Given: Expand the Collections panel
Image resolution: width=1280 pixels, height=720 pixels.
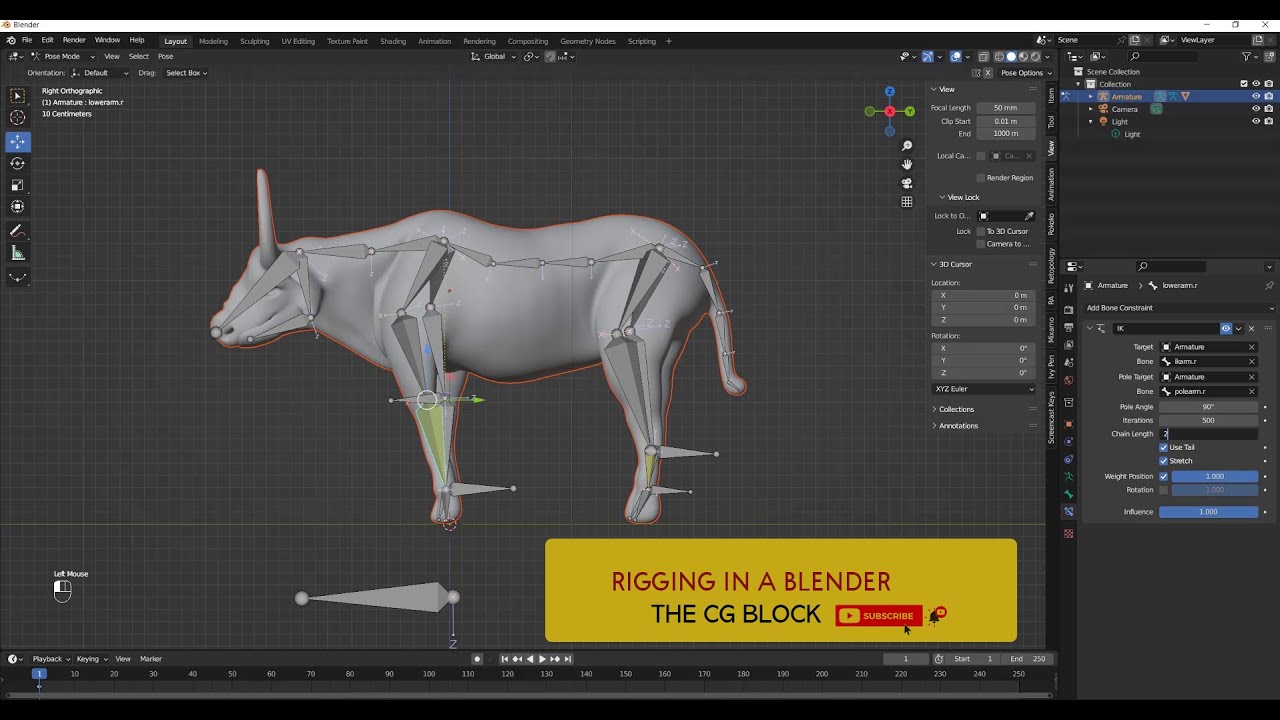Looking at the screenshot, I should point(956,409).
